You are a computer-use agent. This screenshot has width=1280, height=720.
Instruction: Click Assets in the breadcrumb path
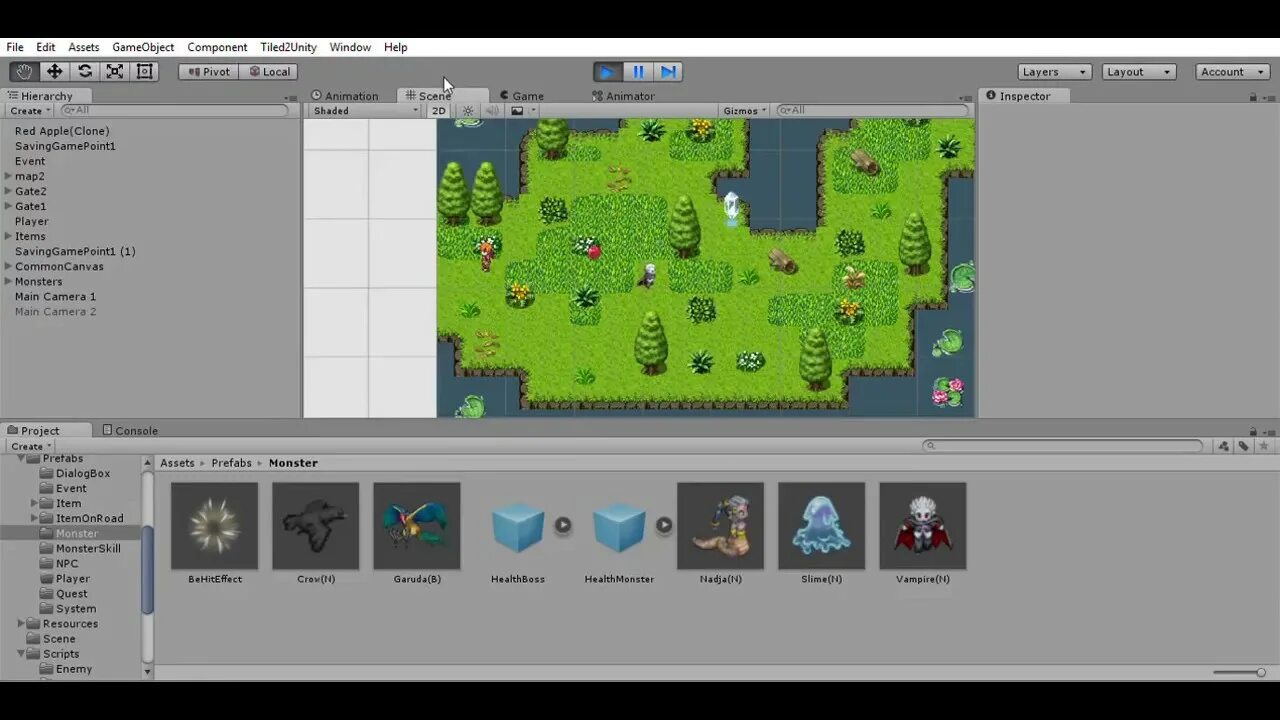point(177,463)
